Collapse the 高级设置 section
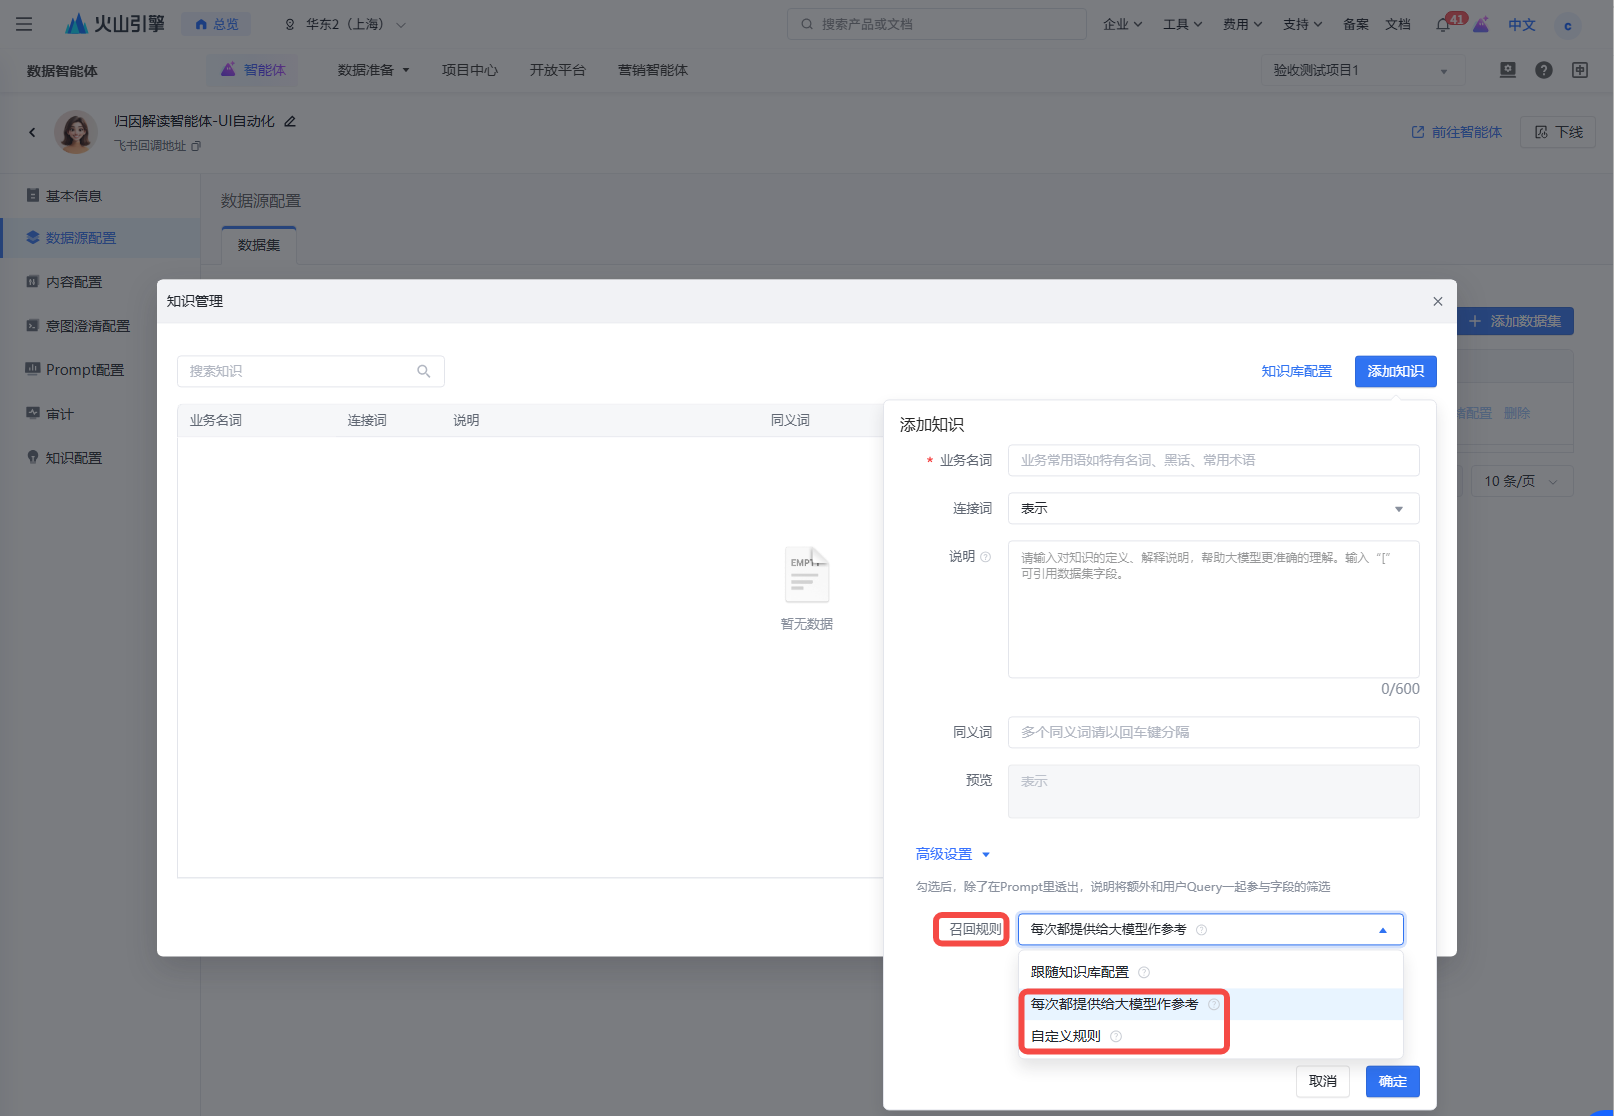 tap(952, 854)
